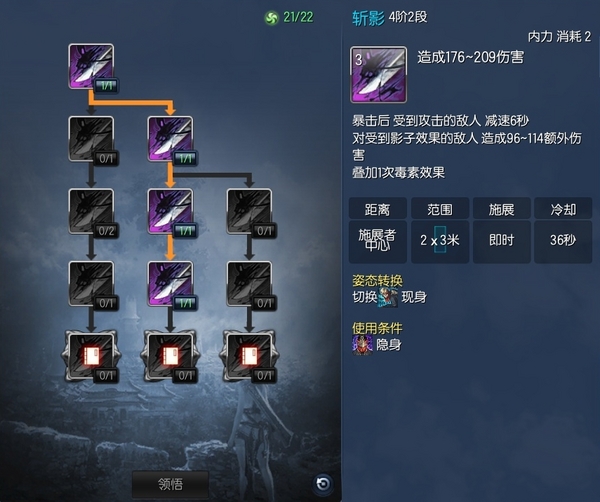The image size is (600, 502).
Task: Click the right column third-tier 0/1 node
Action: 249,212
